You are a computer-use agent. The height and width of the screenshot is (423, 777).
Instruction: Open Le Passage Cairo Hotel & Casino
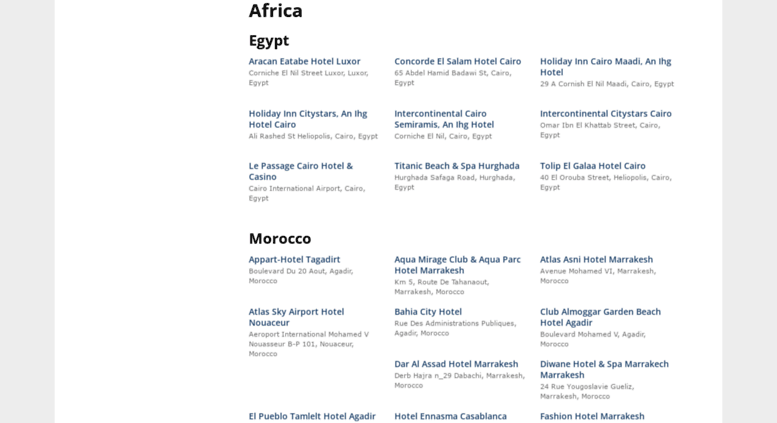point(301,171)
